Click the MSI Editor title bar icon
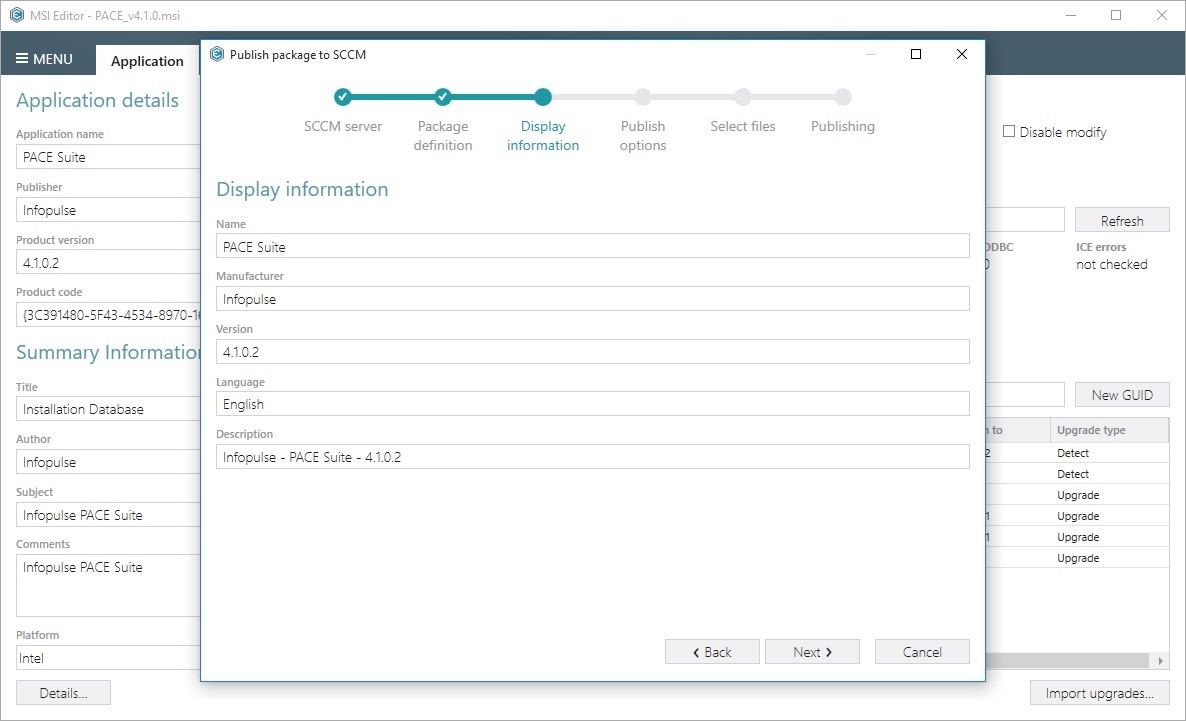Screen dimensions: 1186x721 point(17,15)
